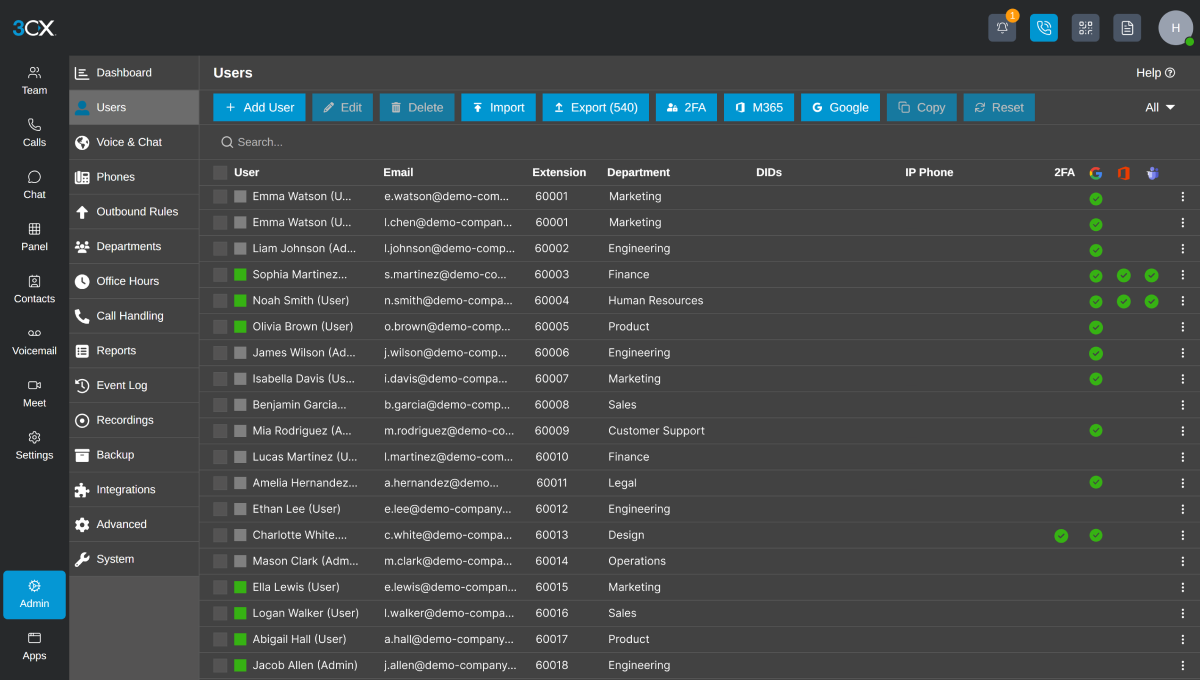Open Integrations admin section

coord(134,490)
